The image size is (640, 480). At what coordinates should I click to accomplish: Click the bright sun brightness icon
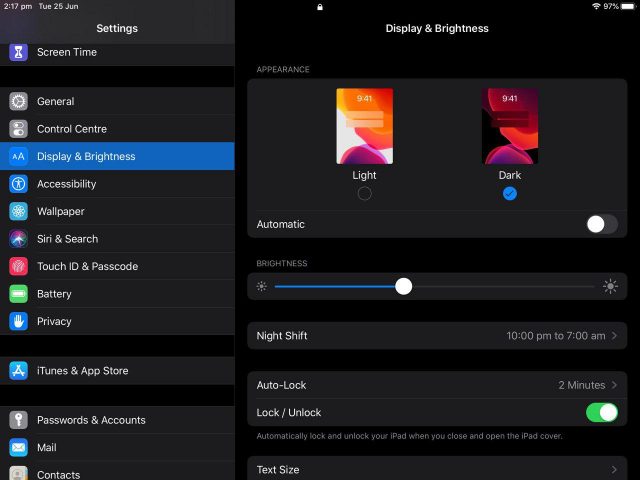pyautogui.click(x=610, y=287)
